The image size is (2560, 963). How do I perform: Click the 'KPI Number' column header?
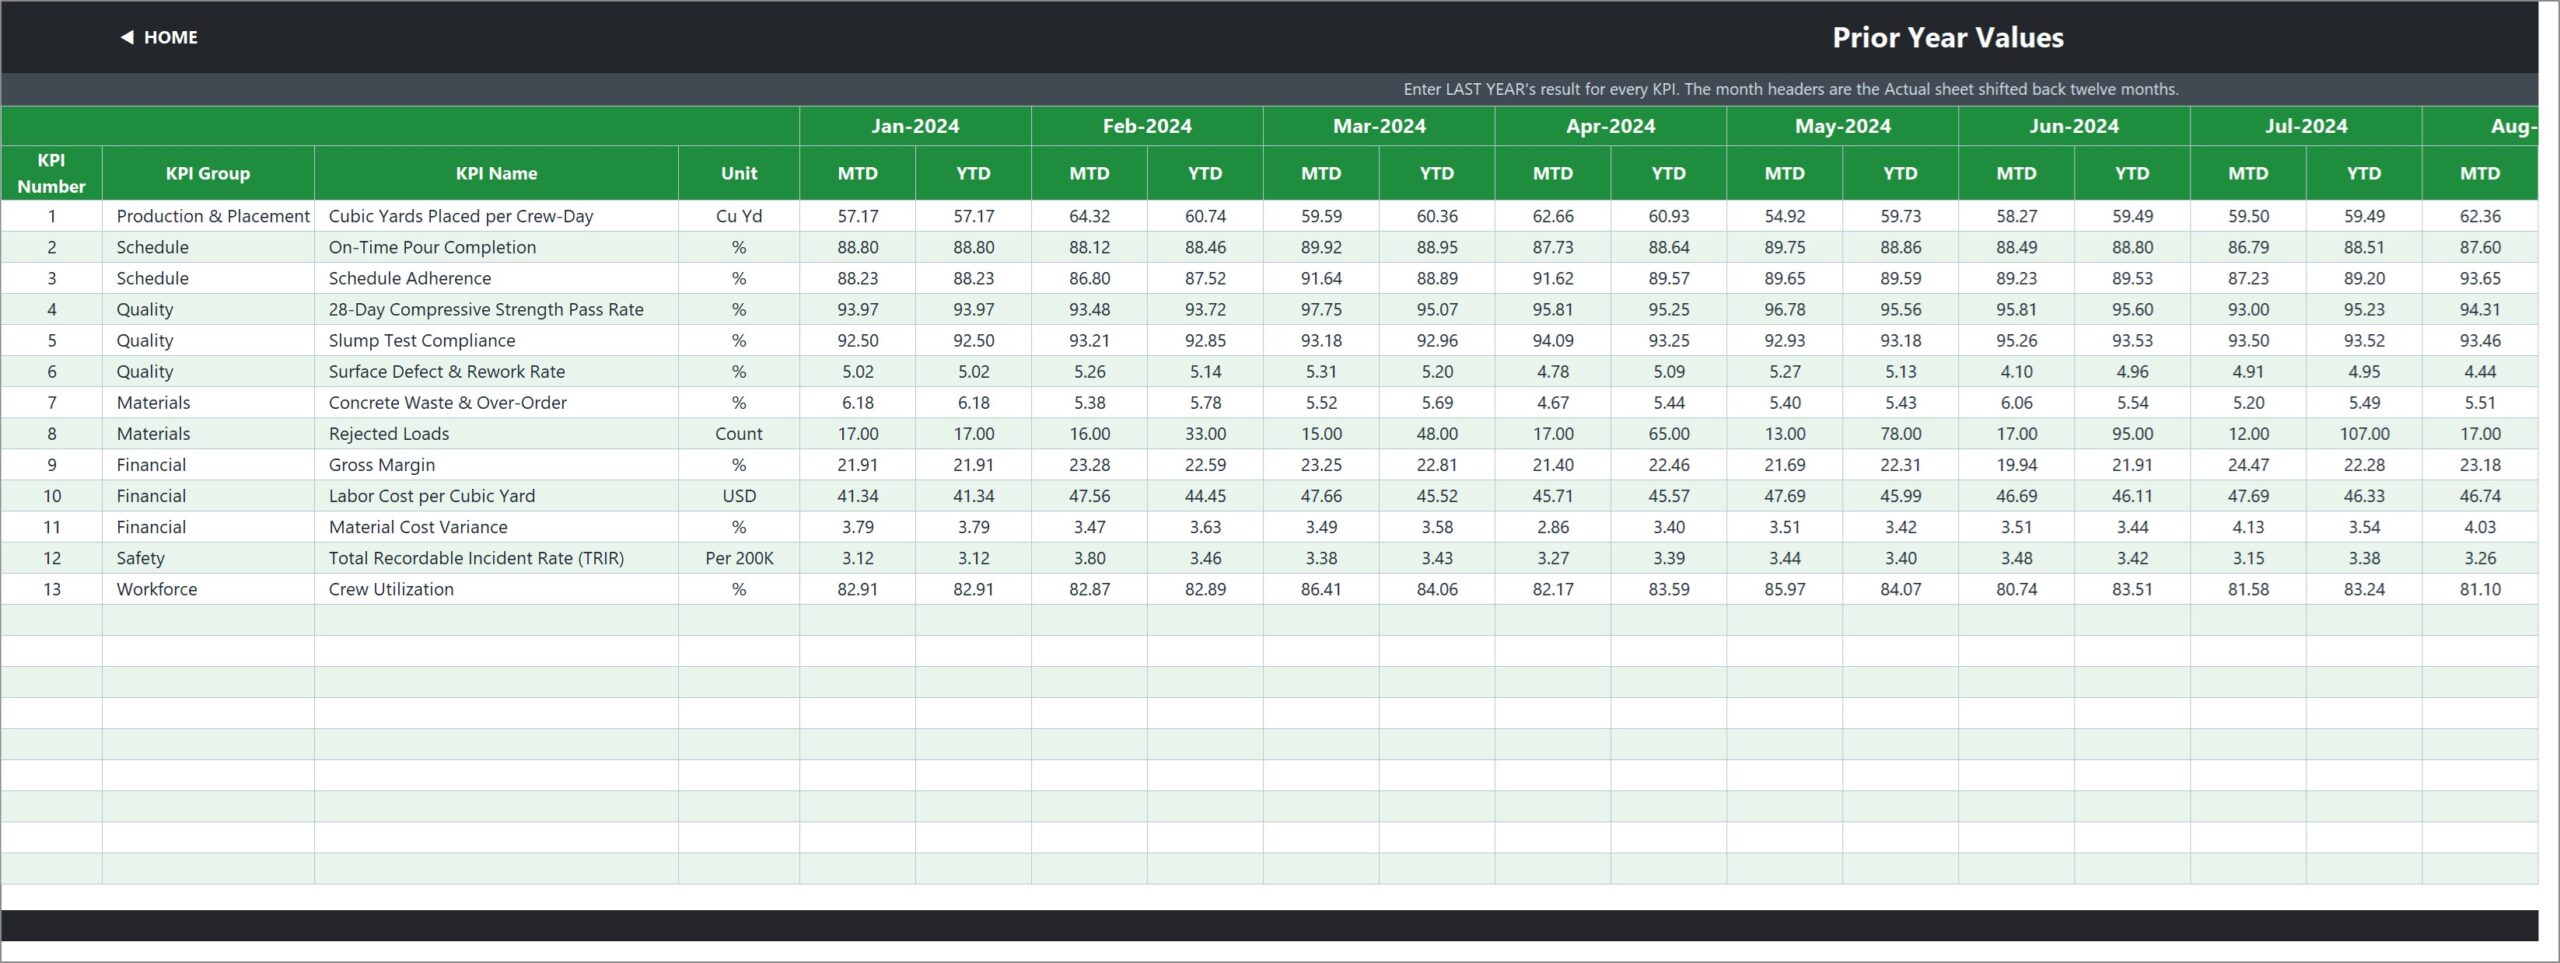point(51,173)
